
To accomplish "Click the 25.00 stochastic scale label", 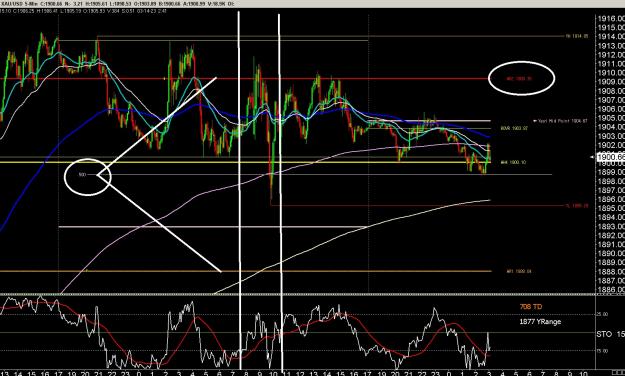I will coord(602,314).
